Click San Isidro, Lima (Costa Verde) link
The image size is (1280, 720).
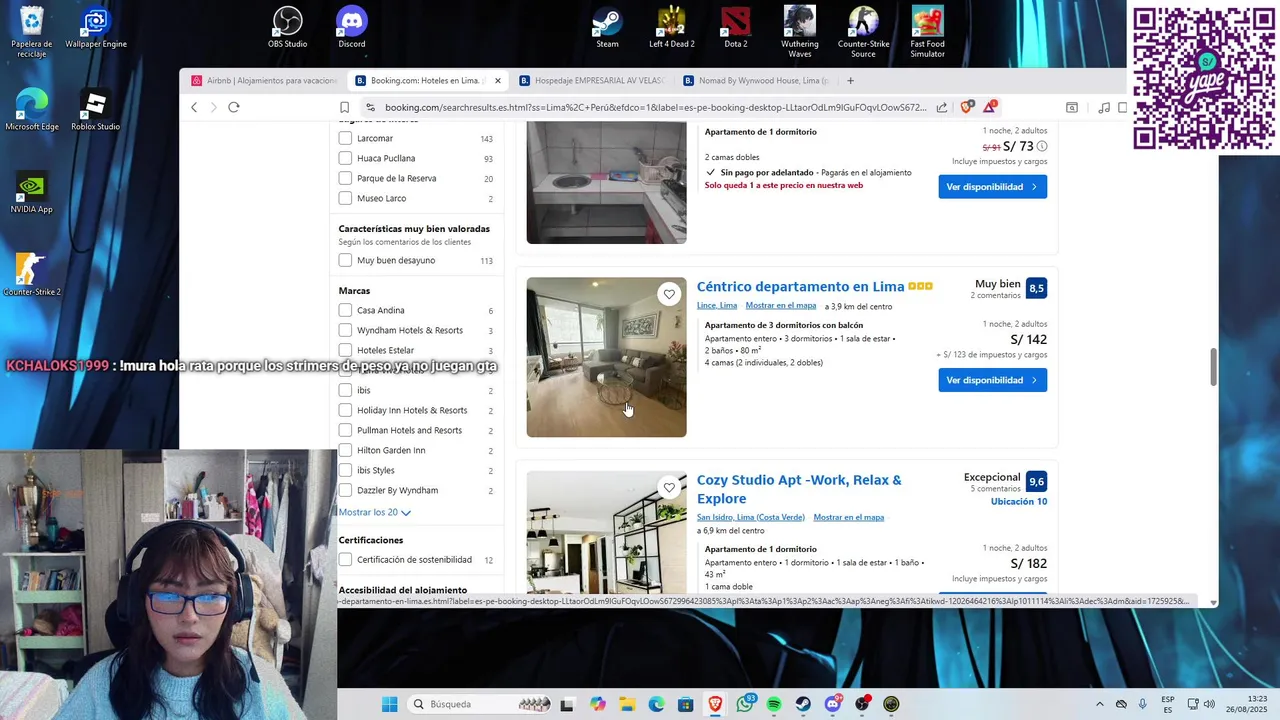[751, 517]
